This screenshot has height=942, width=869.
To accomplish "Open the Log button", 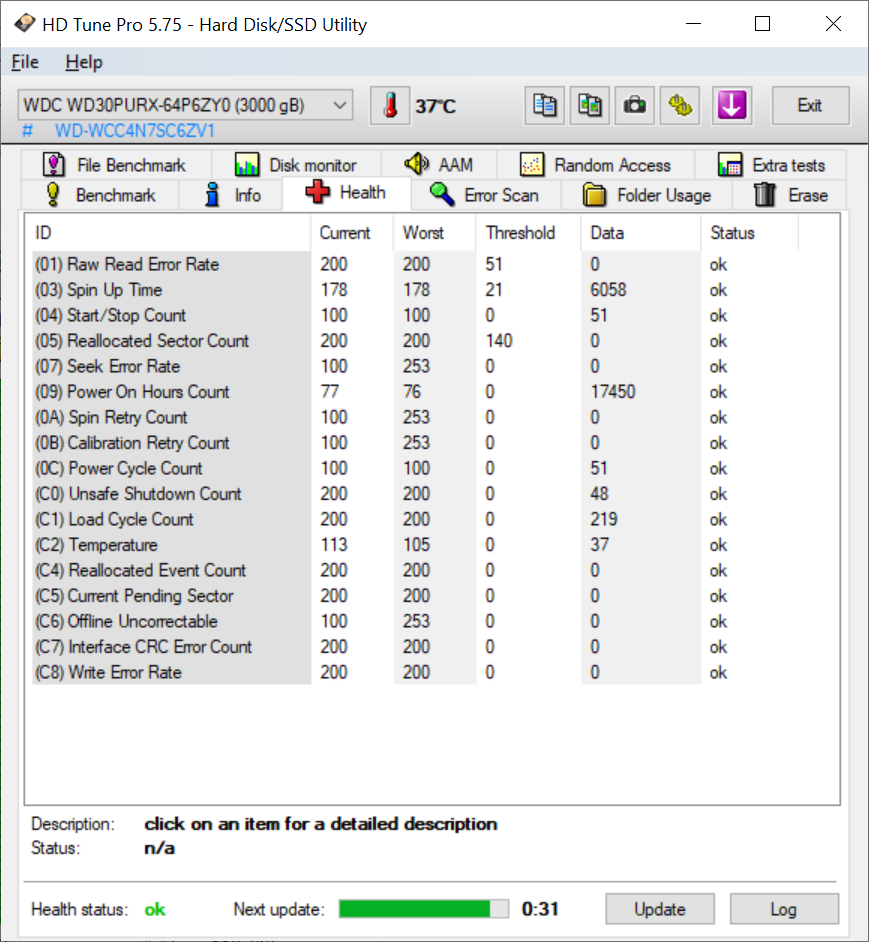I will pyautogui.click(x=784, y=909).
